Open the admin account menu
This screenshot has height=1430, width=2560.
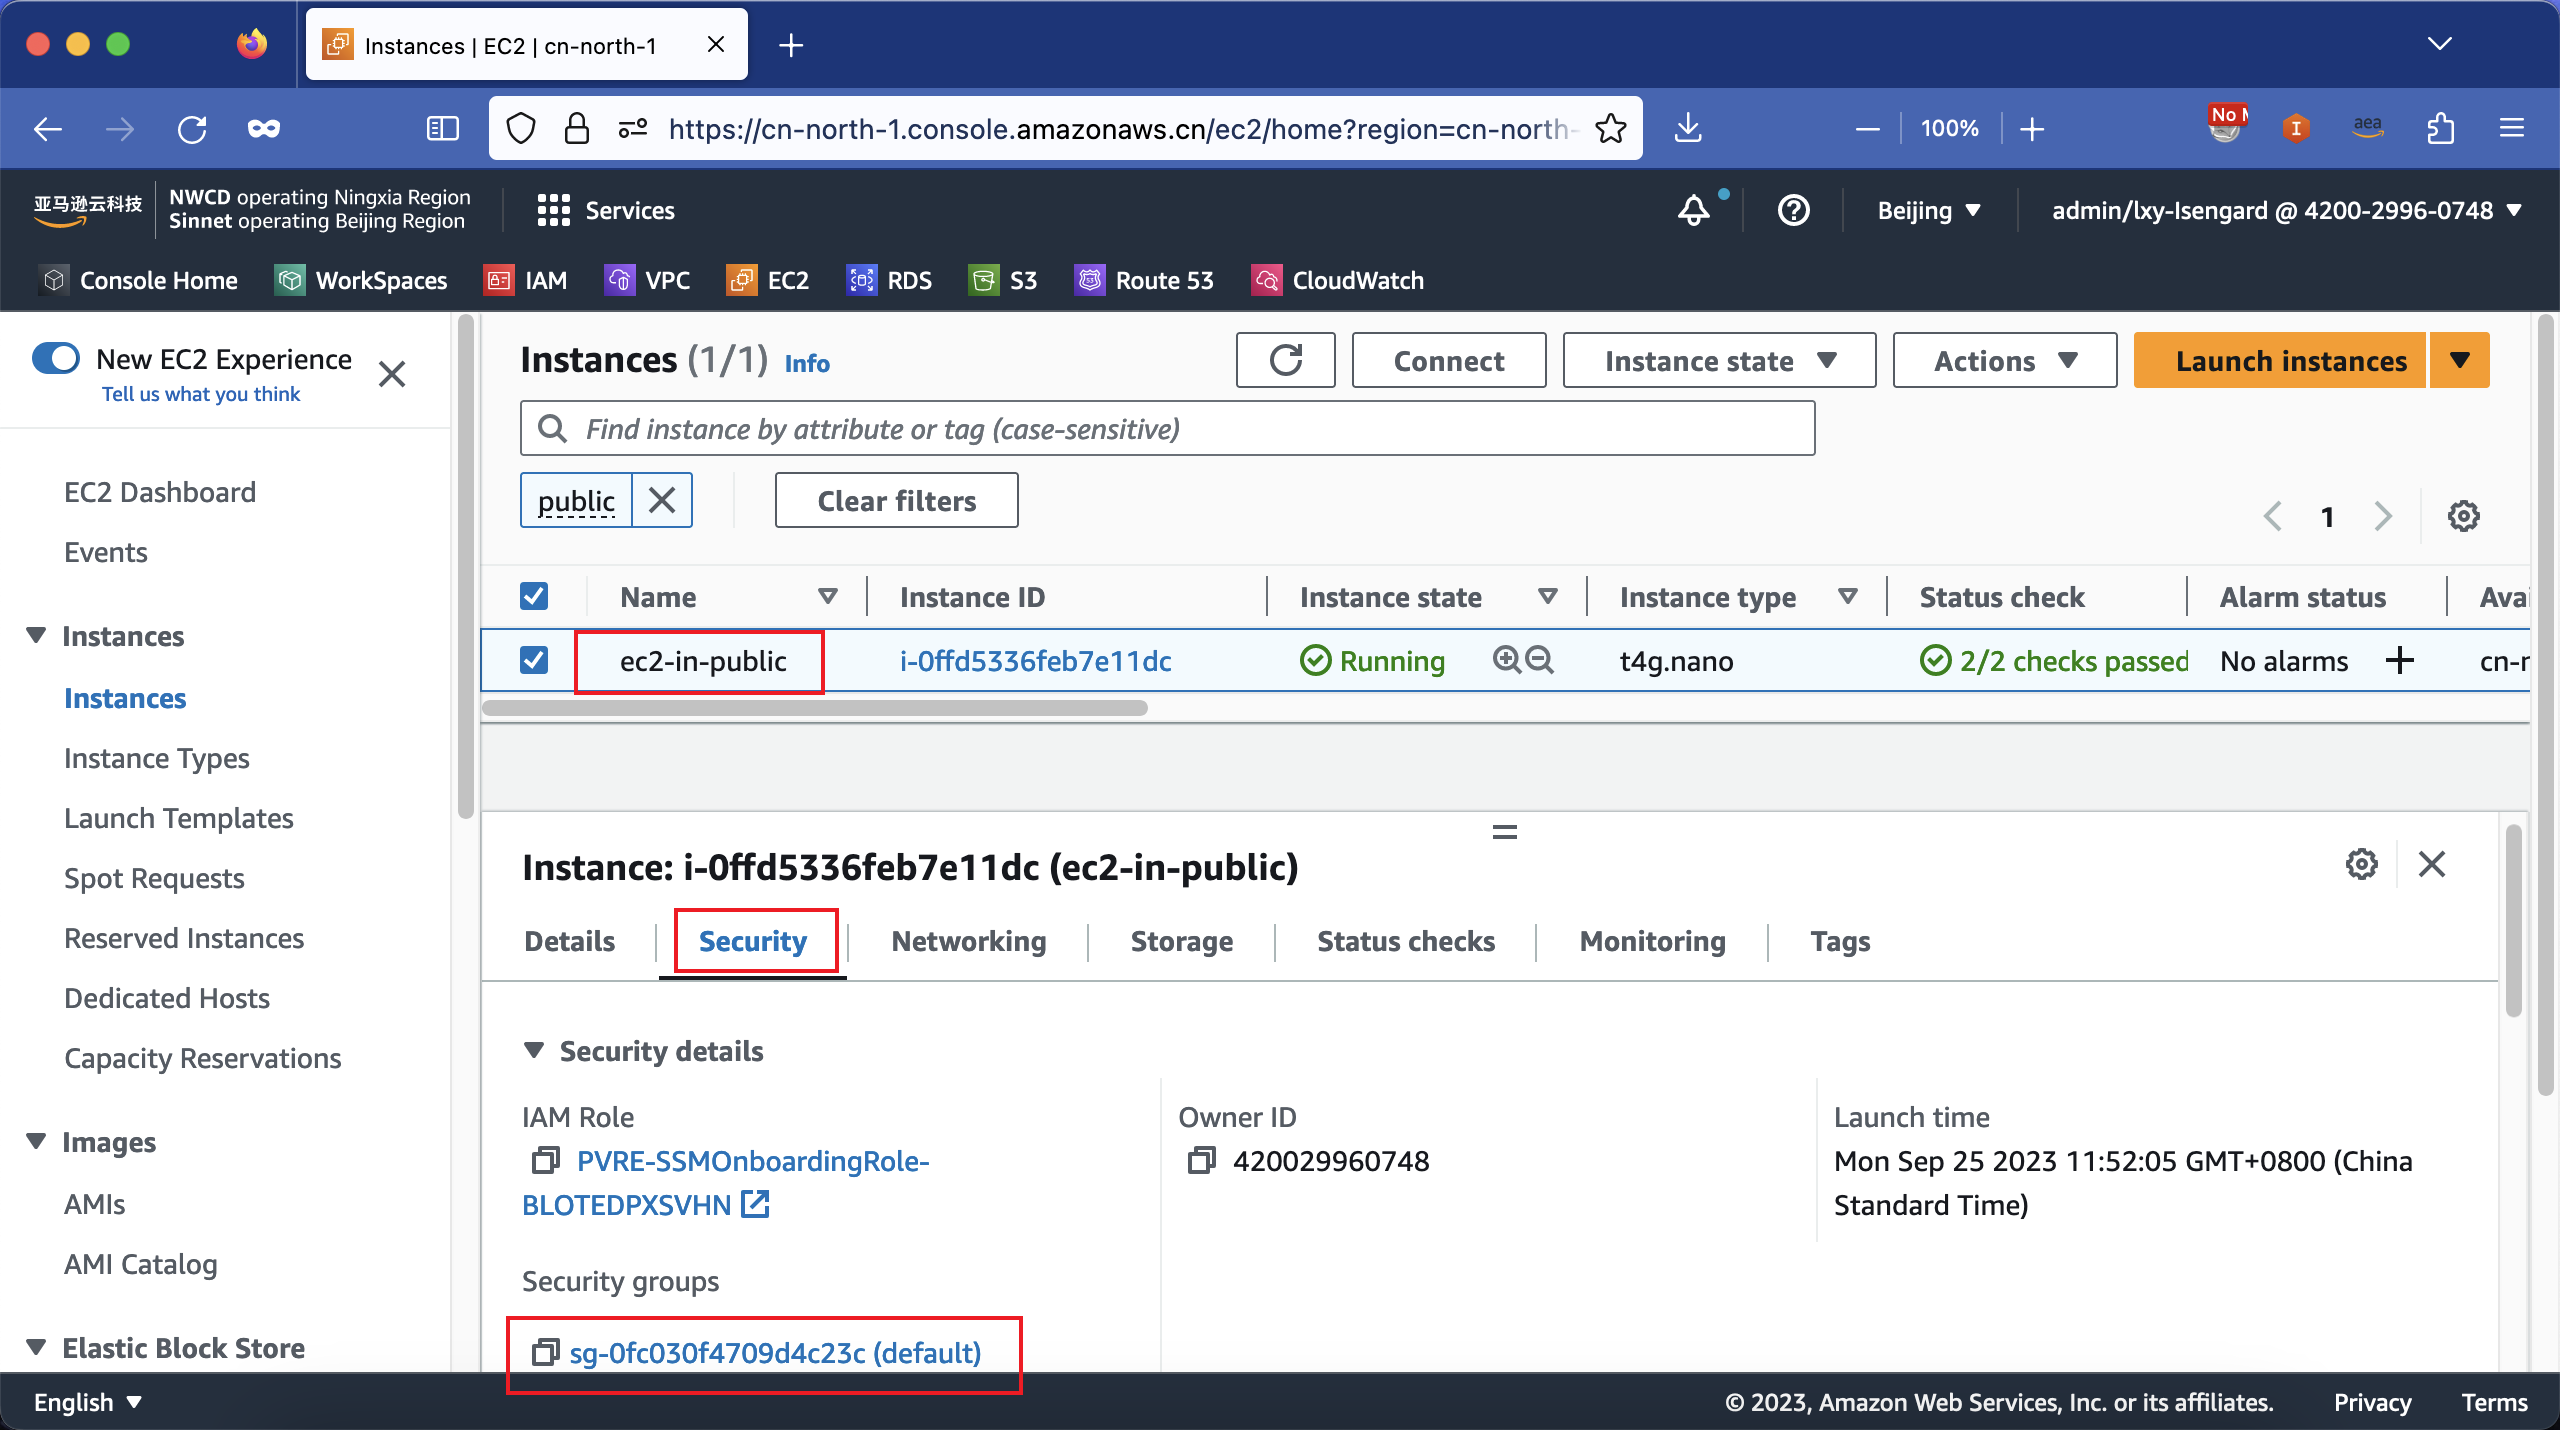click(x=2285, y=210)
